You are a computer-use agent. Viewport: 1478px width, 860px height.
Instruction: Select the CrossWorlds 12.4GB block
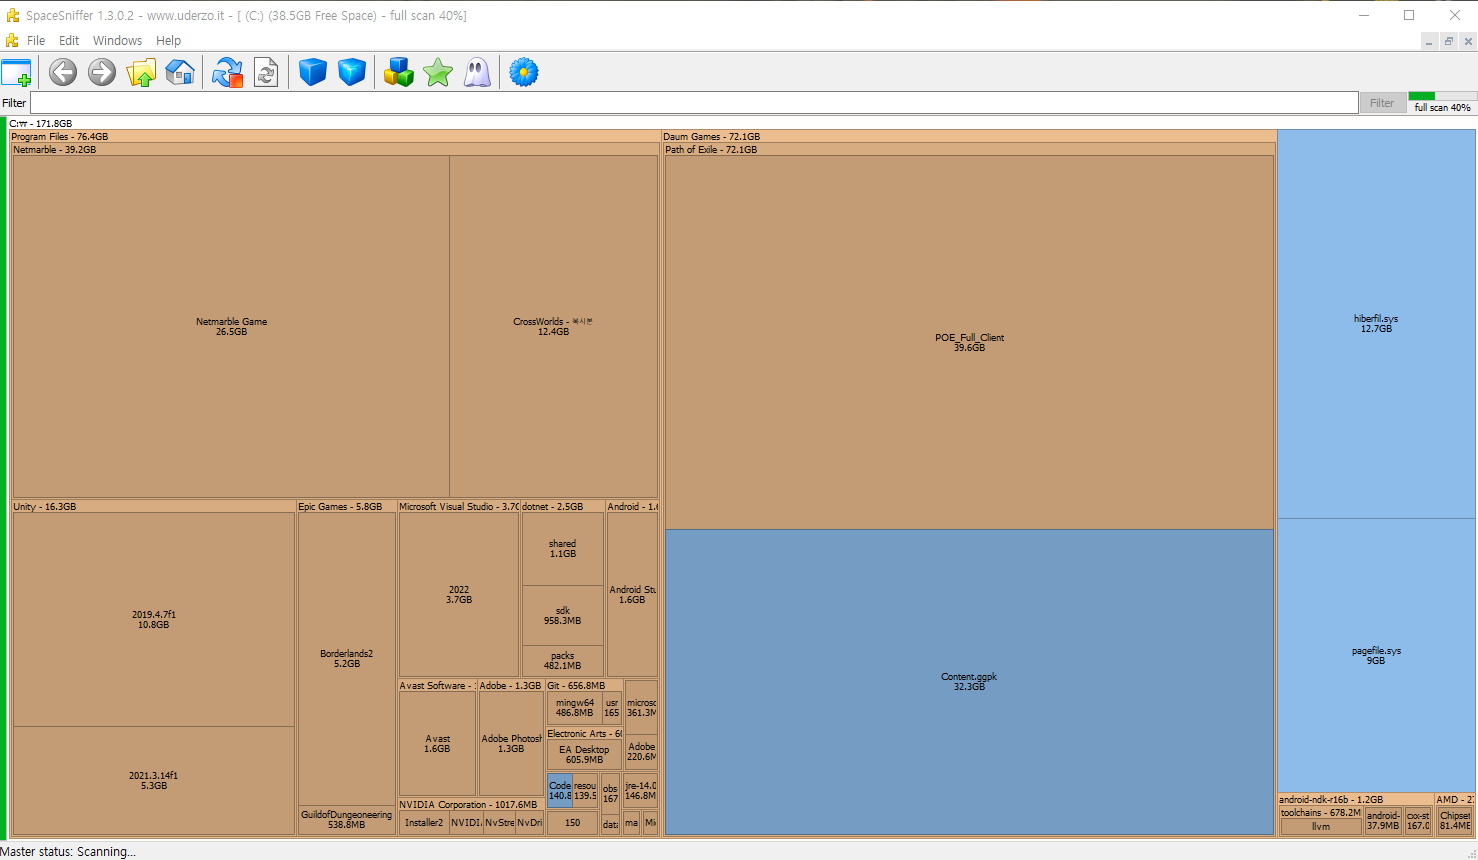554,326
